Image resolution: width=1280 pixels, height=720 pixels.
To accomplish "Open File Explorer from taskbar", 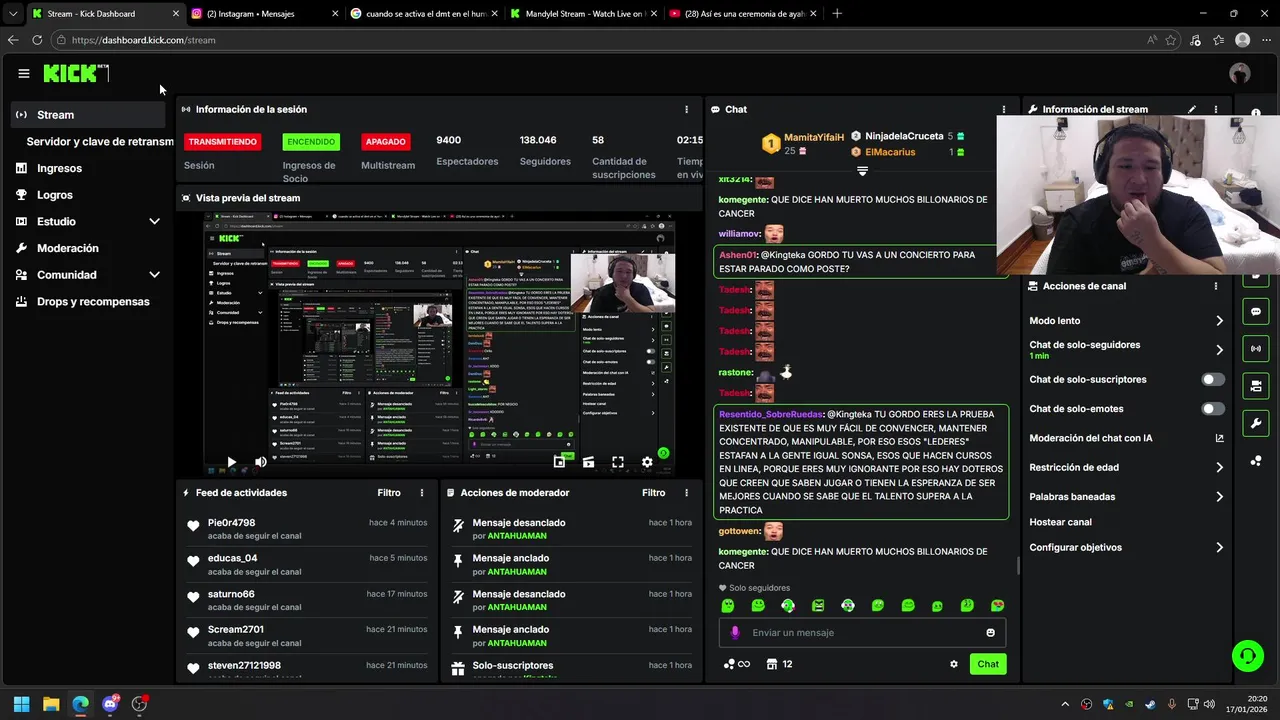I will tap(51, 704).
